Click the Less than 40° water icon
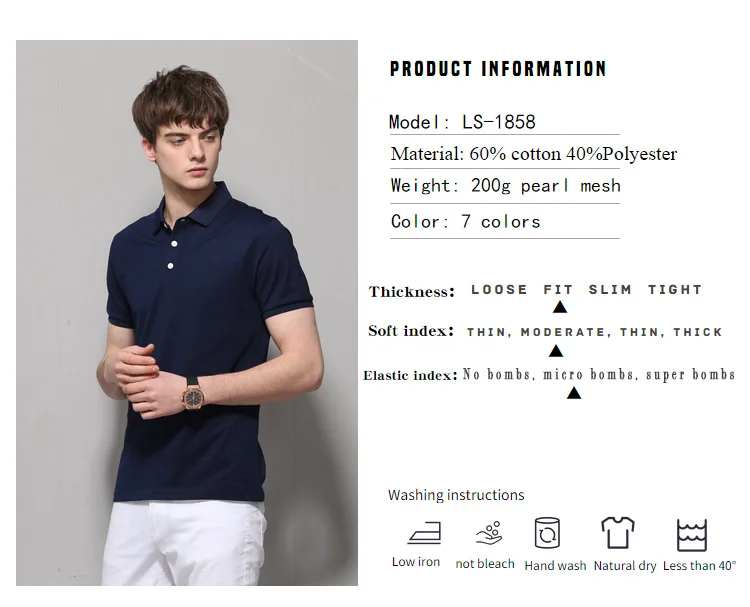 click(x=692, y=535)
